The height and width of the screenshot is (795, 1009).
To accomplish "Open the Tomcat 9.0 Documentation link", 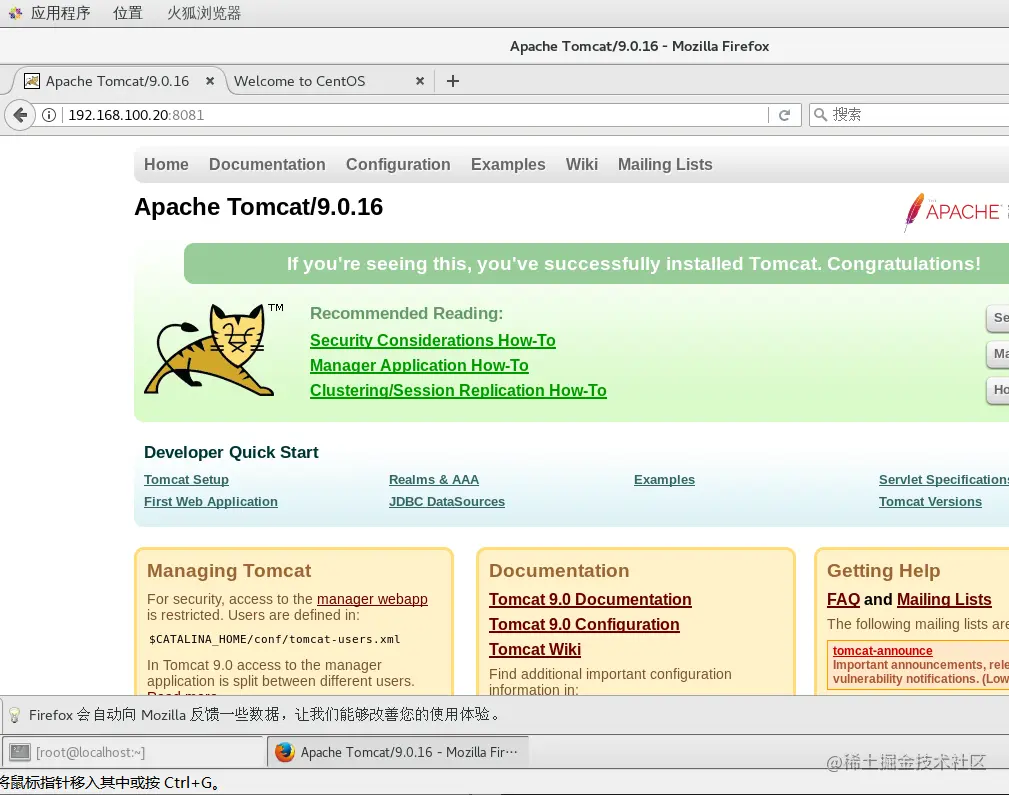I will pyautogui.click(x=590, y=599).
